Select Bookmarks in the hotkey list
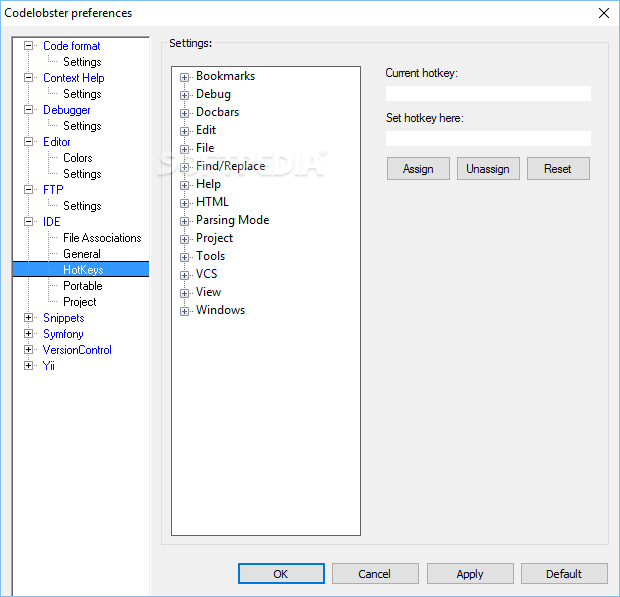The width and height of the screenshot is (620, 597). (x=225, y=76)
